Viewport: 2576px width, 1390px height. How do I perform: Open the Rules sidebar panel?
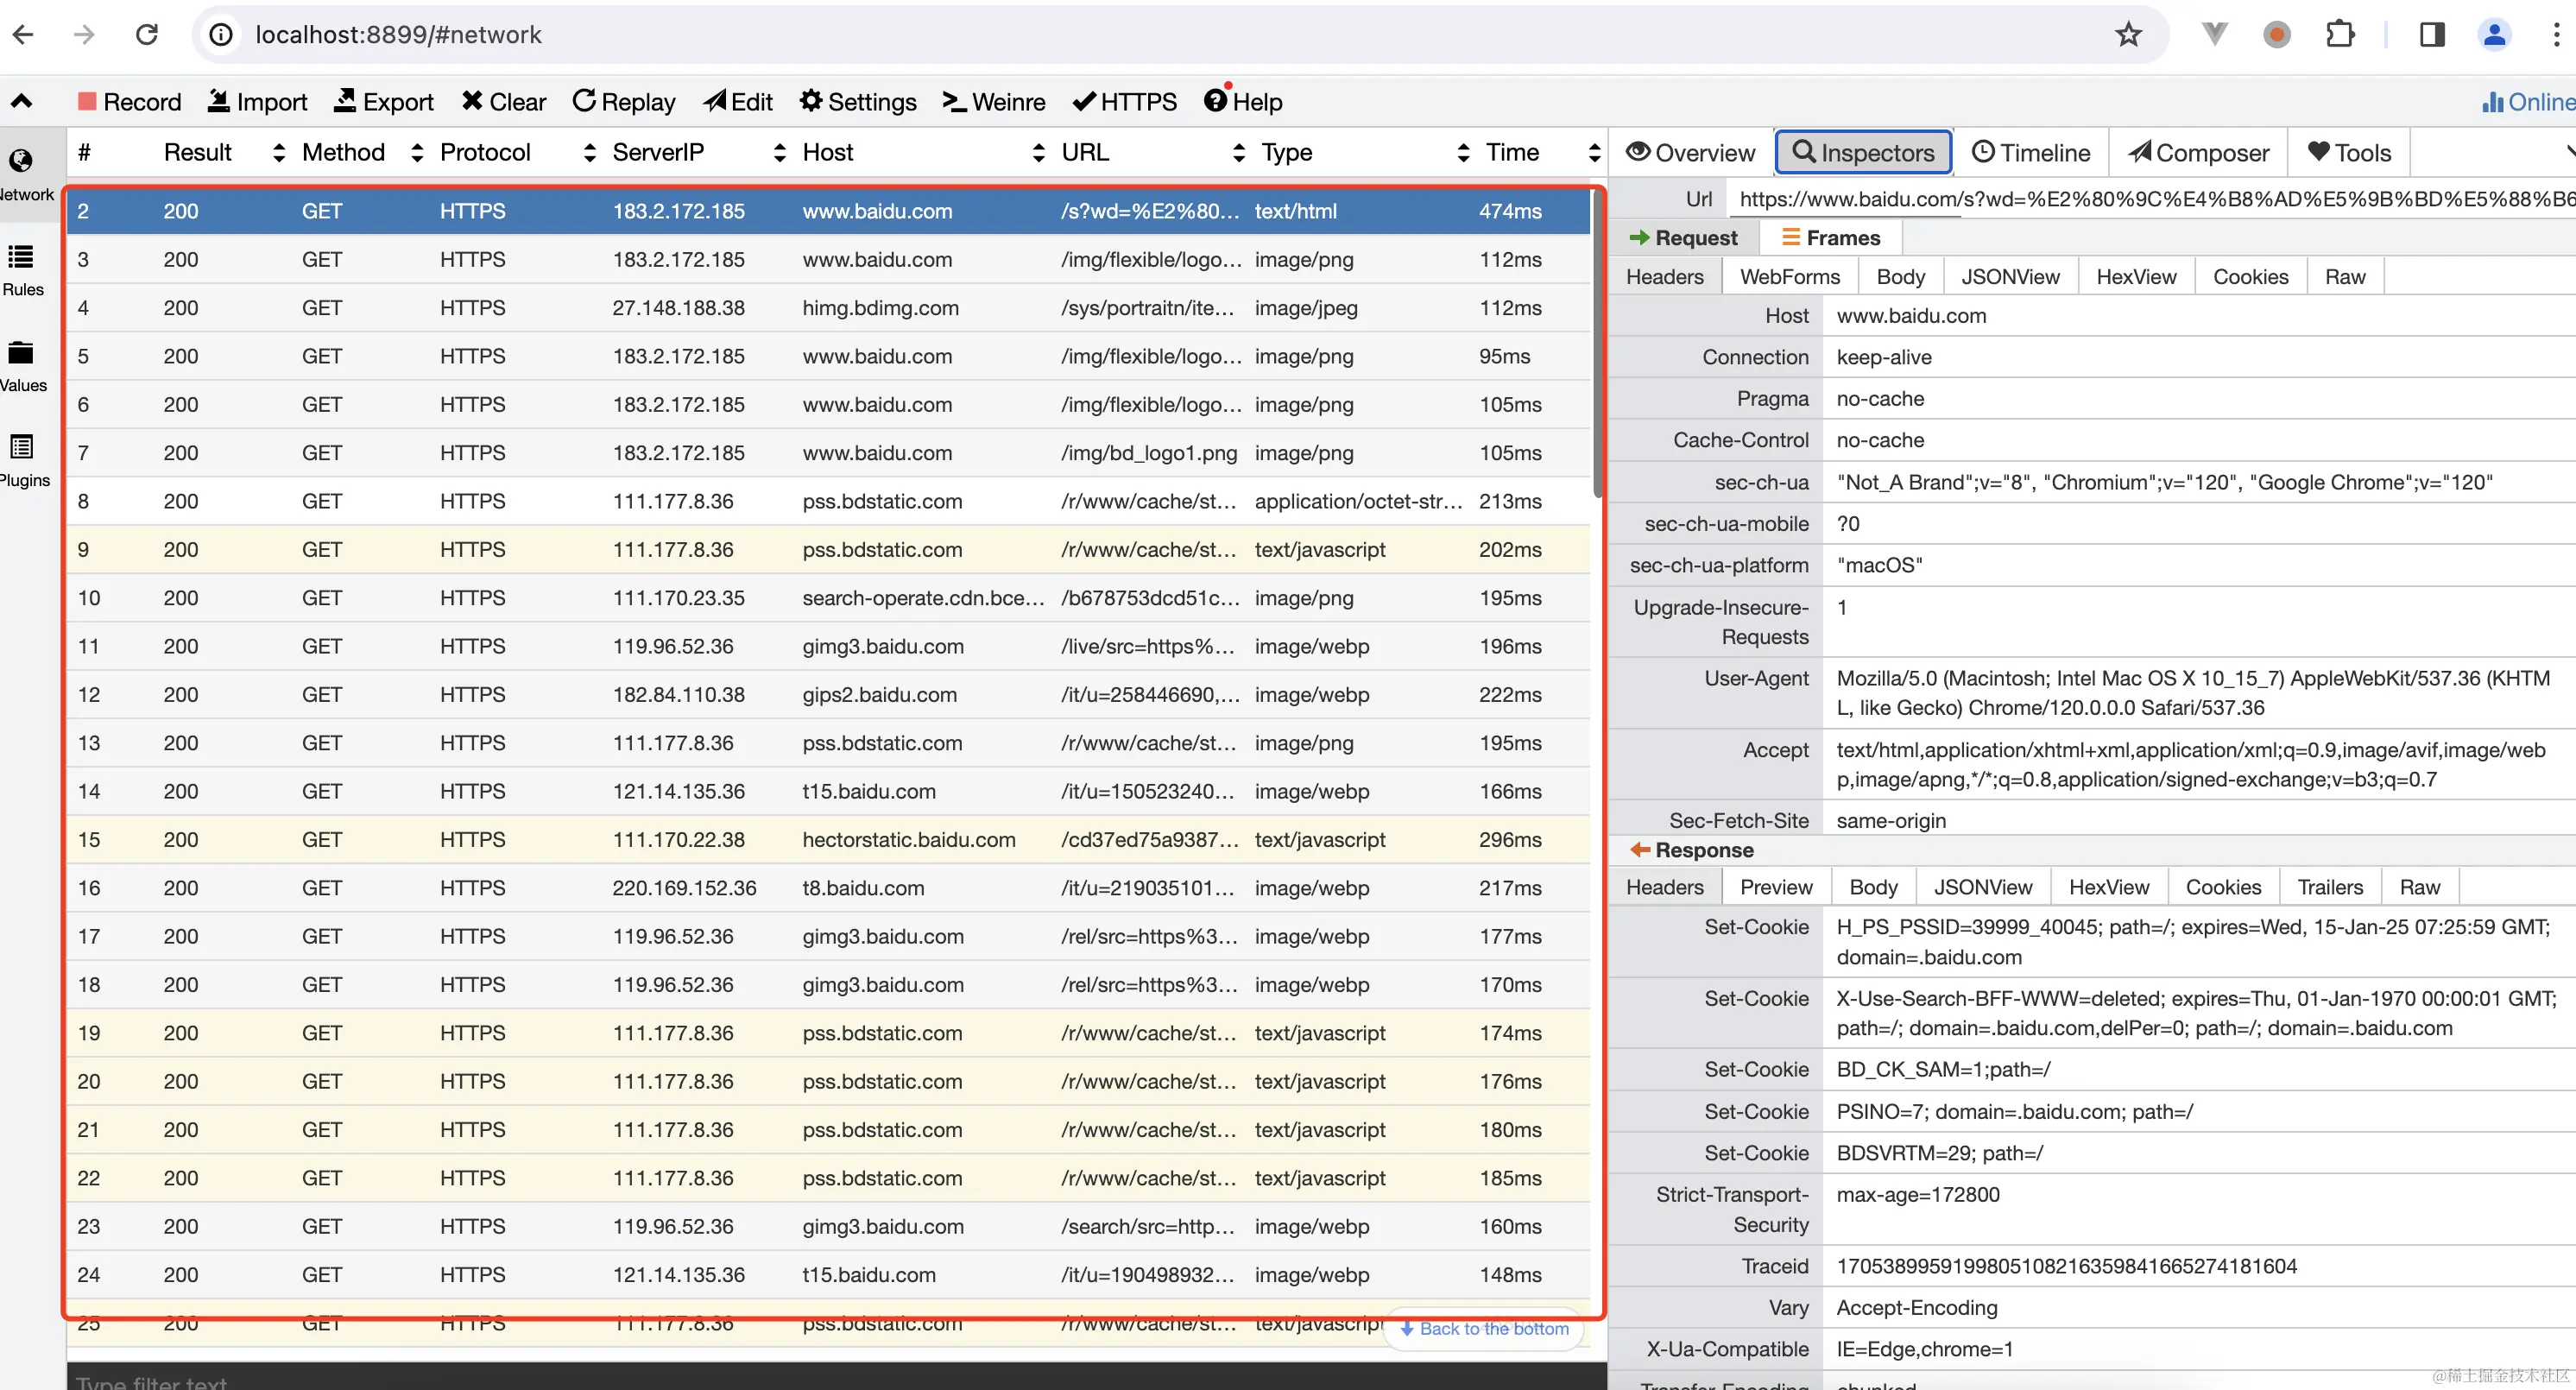tap(22, 271)
